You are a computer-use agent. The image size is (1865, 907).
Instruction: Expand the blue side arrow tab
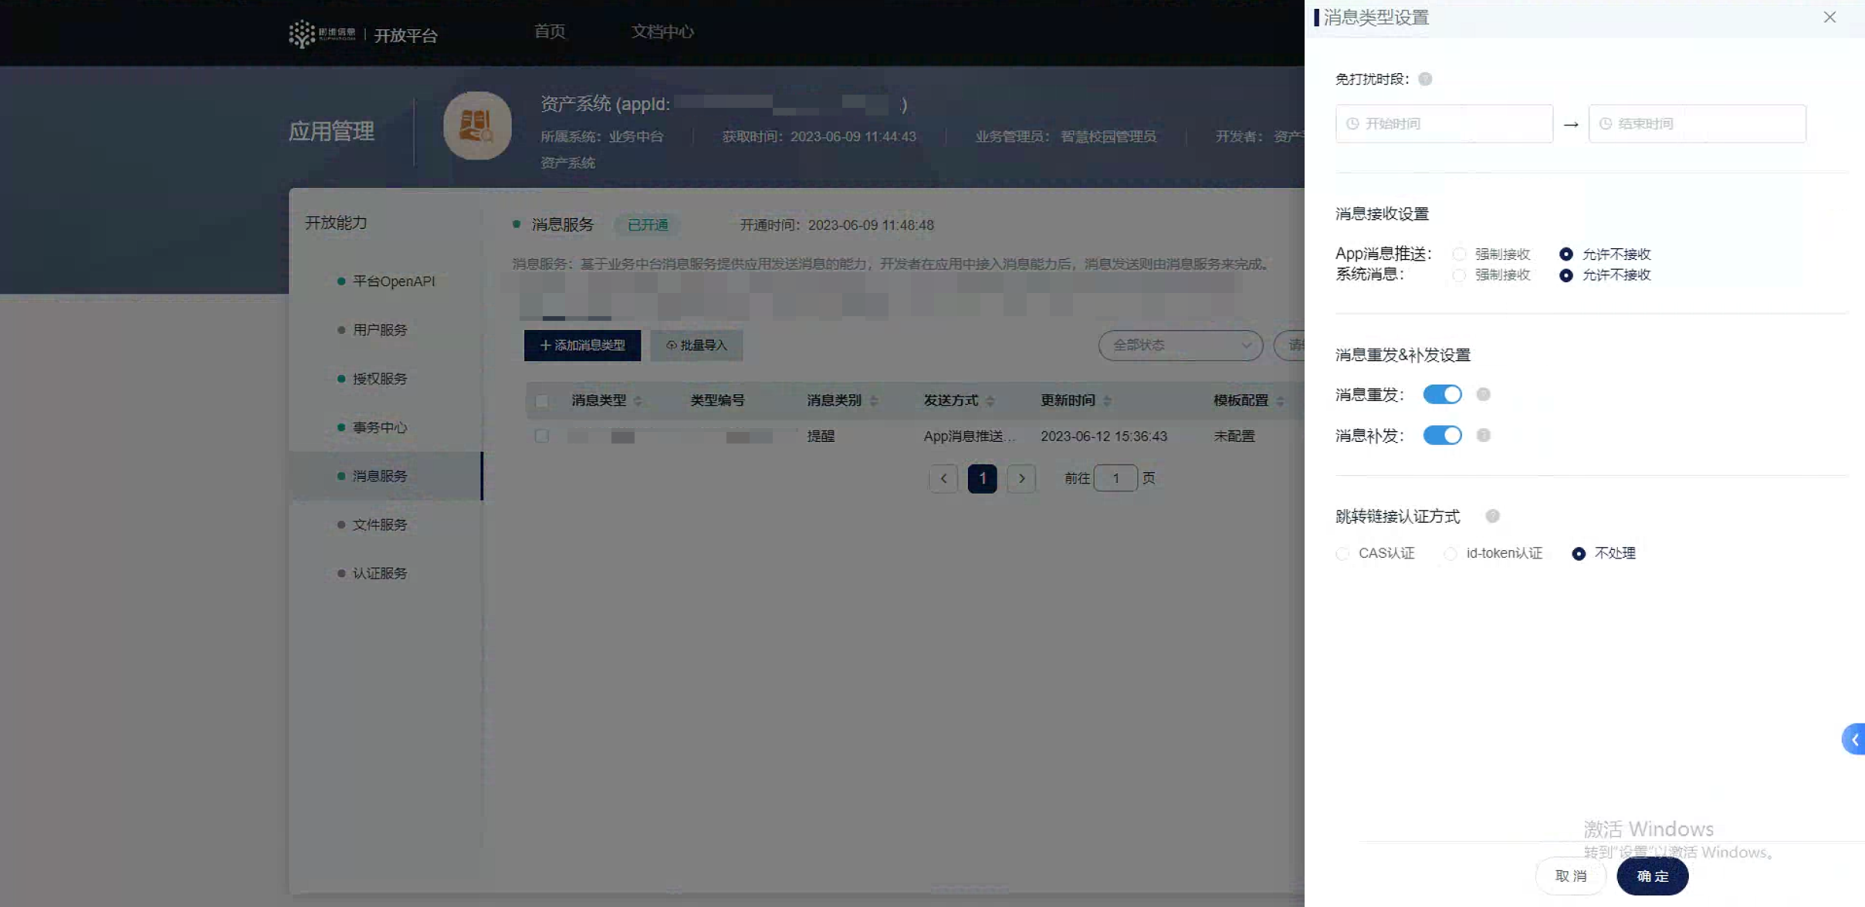click(1854, 739)
